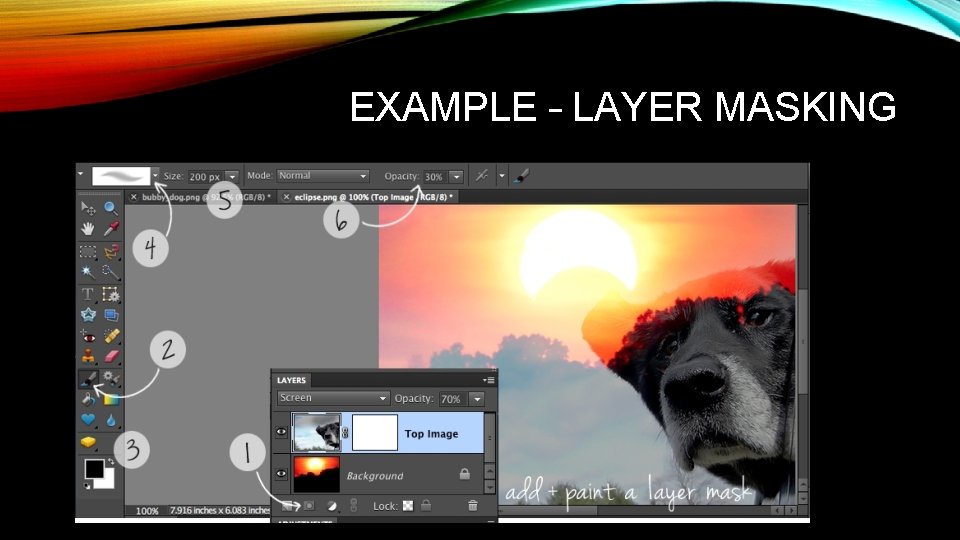The width and height of the screenshot is (960, 540).
Task: Click the black foreground color swatch
Action: (x=94, y=469)
